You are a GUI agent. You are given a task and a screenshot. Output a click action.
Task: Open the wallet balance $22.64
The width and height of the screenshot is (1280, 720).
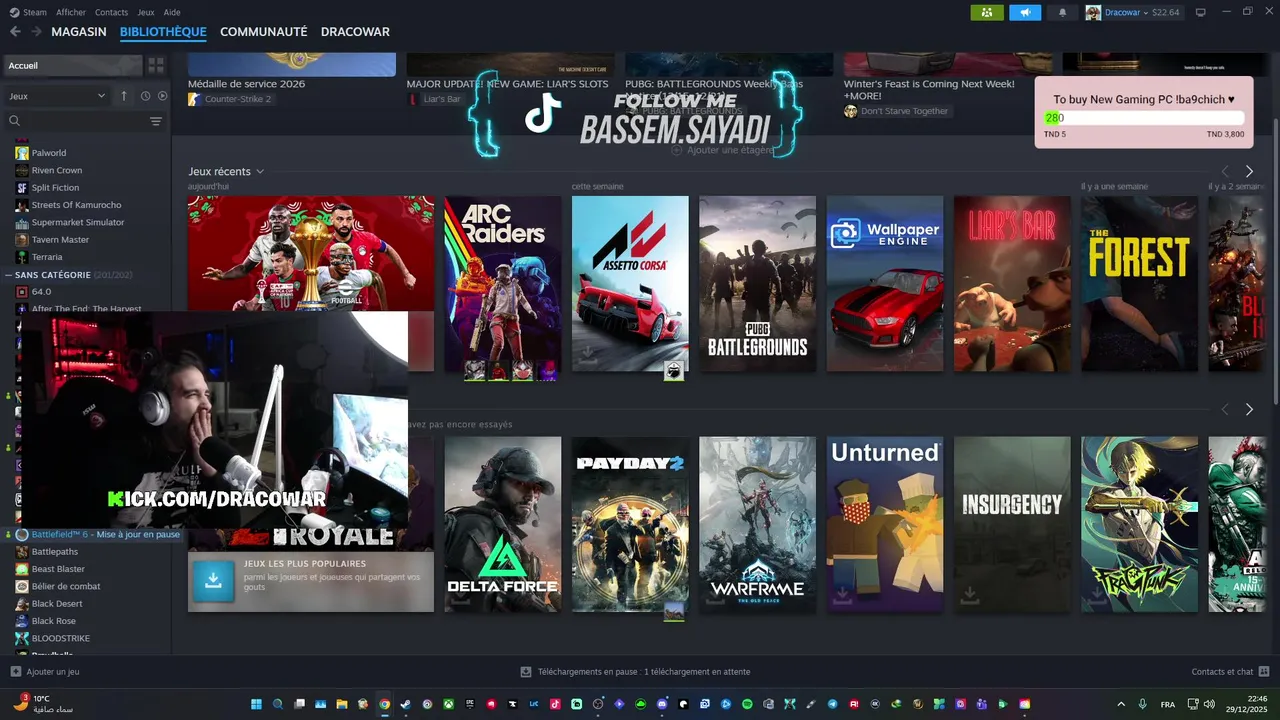click(x=1166, y=12)
